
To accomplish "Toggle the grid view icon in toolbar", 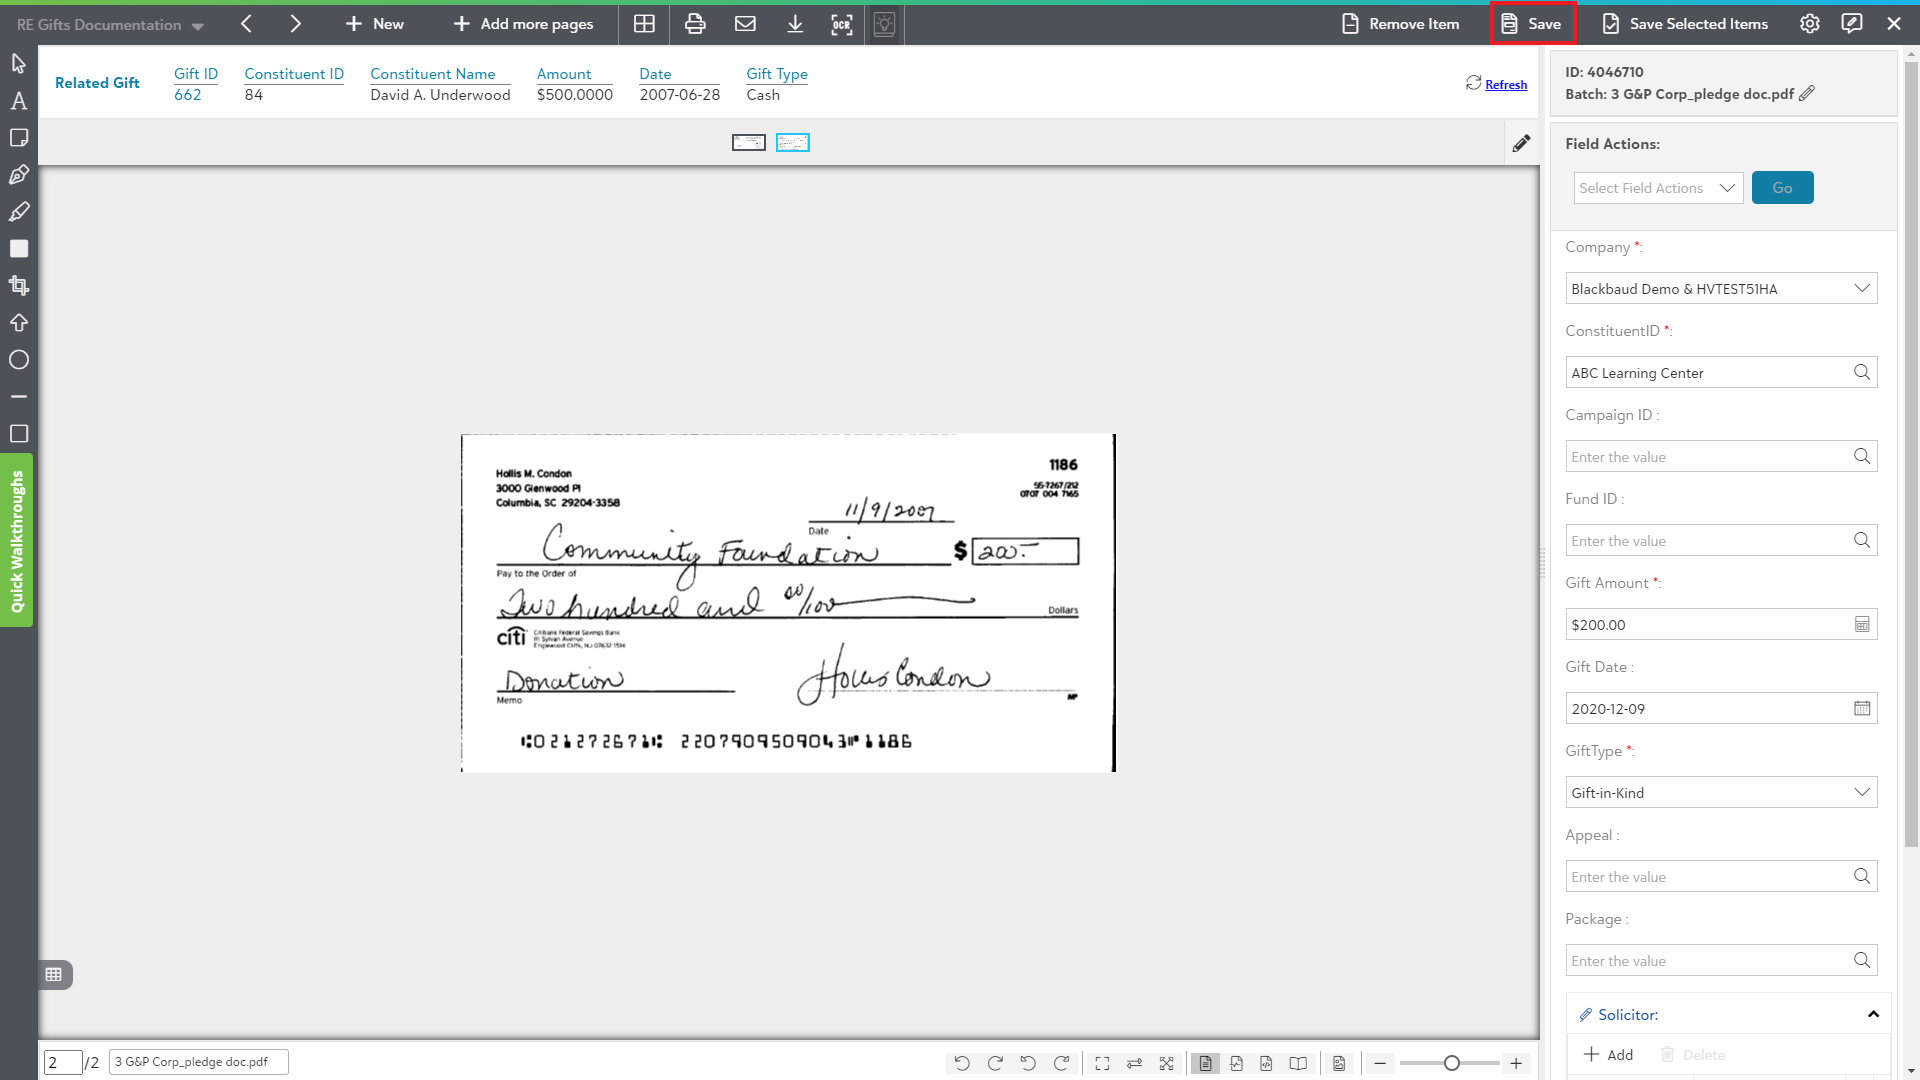I will [x=644, y=24].
